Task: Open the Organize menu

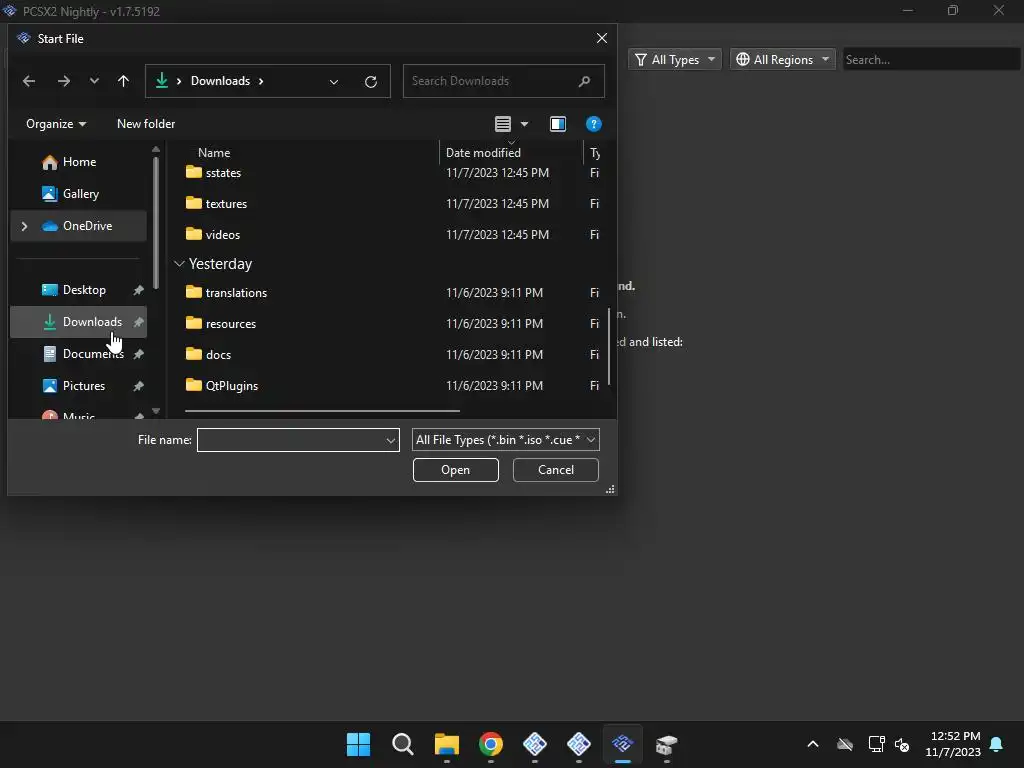Action: (56, 124)
